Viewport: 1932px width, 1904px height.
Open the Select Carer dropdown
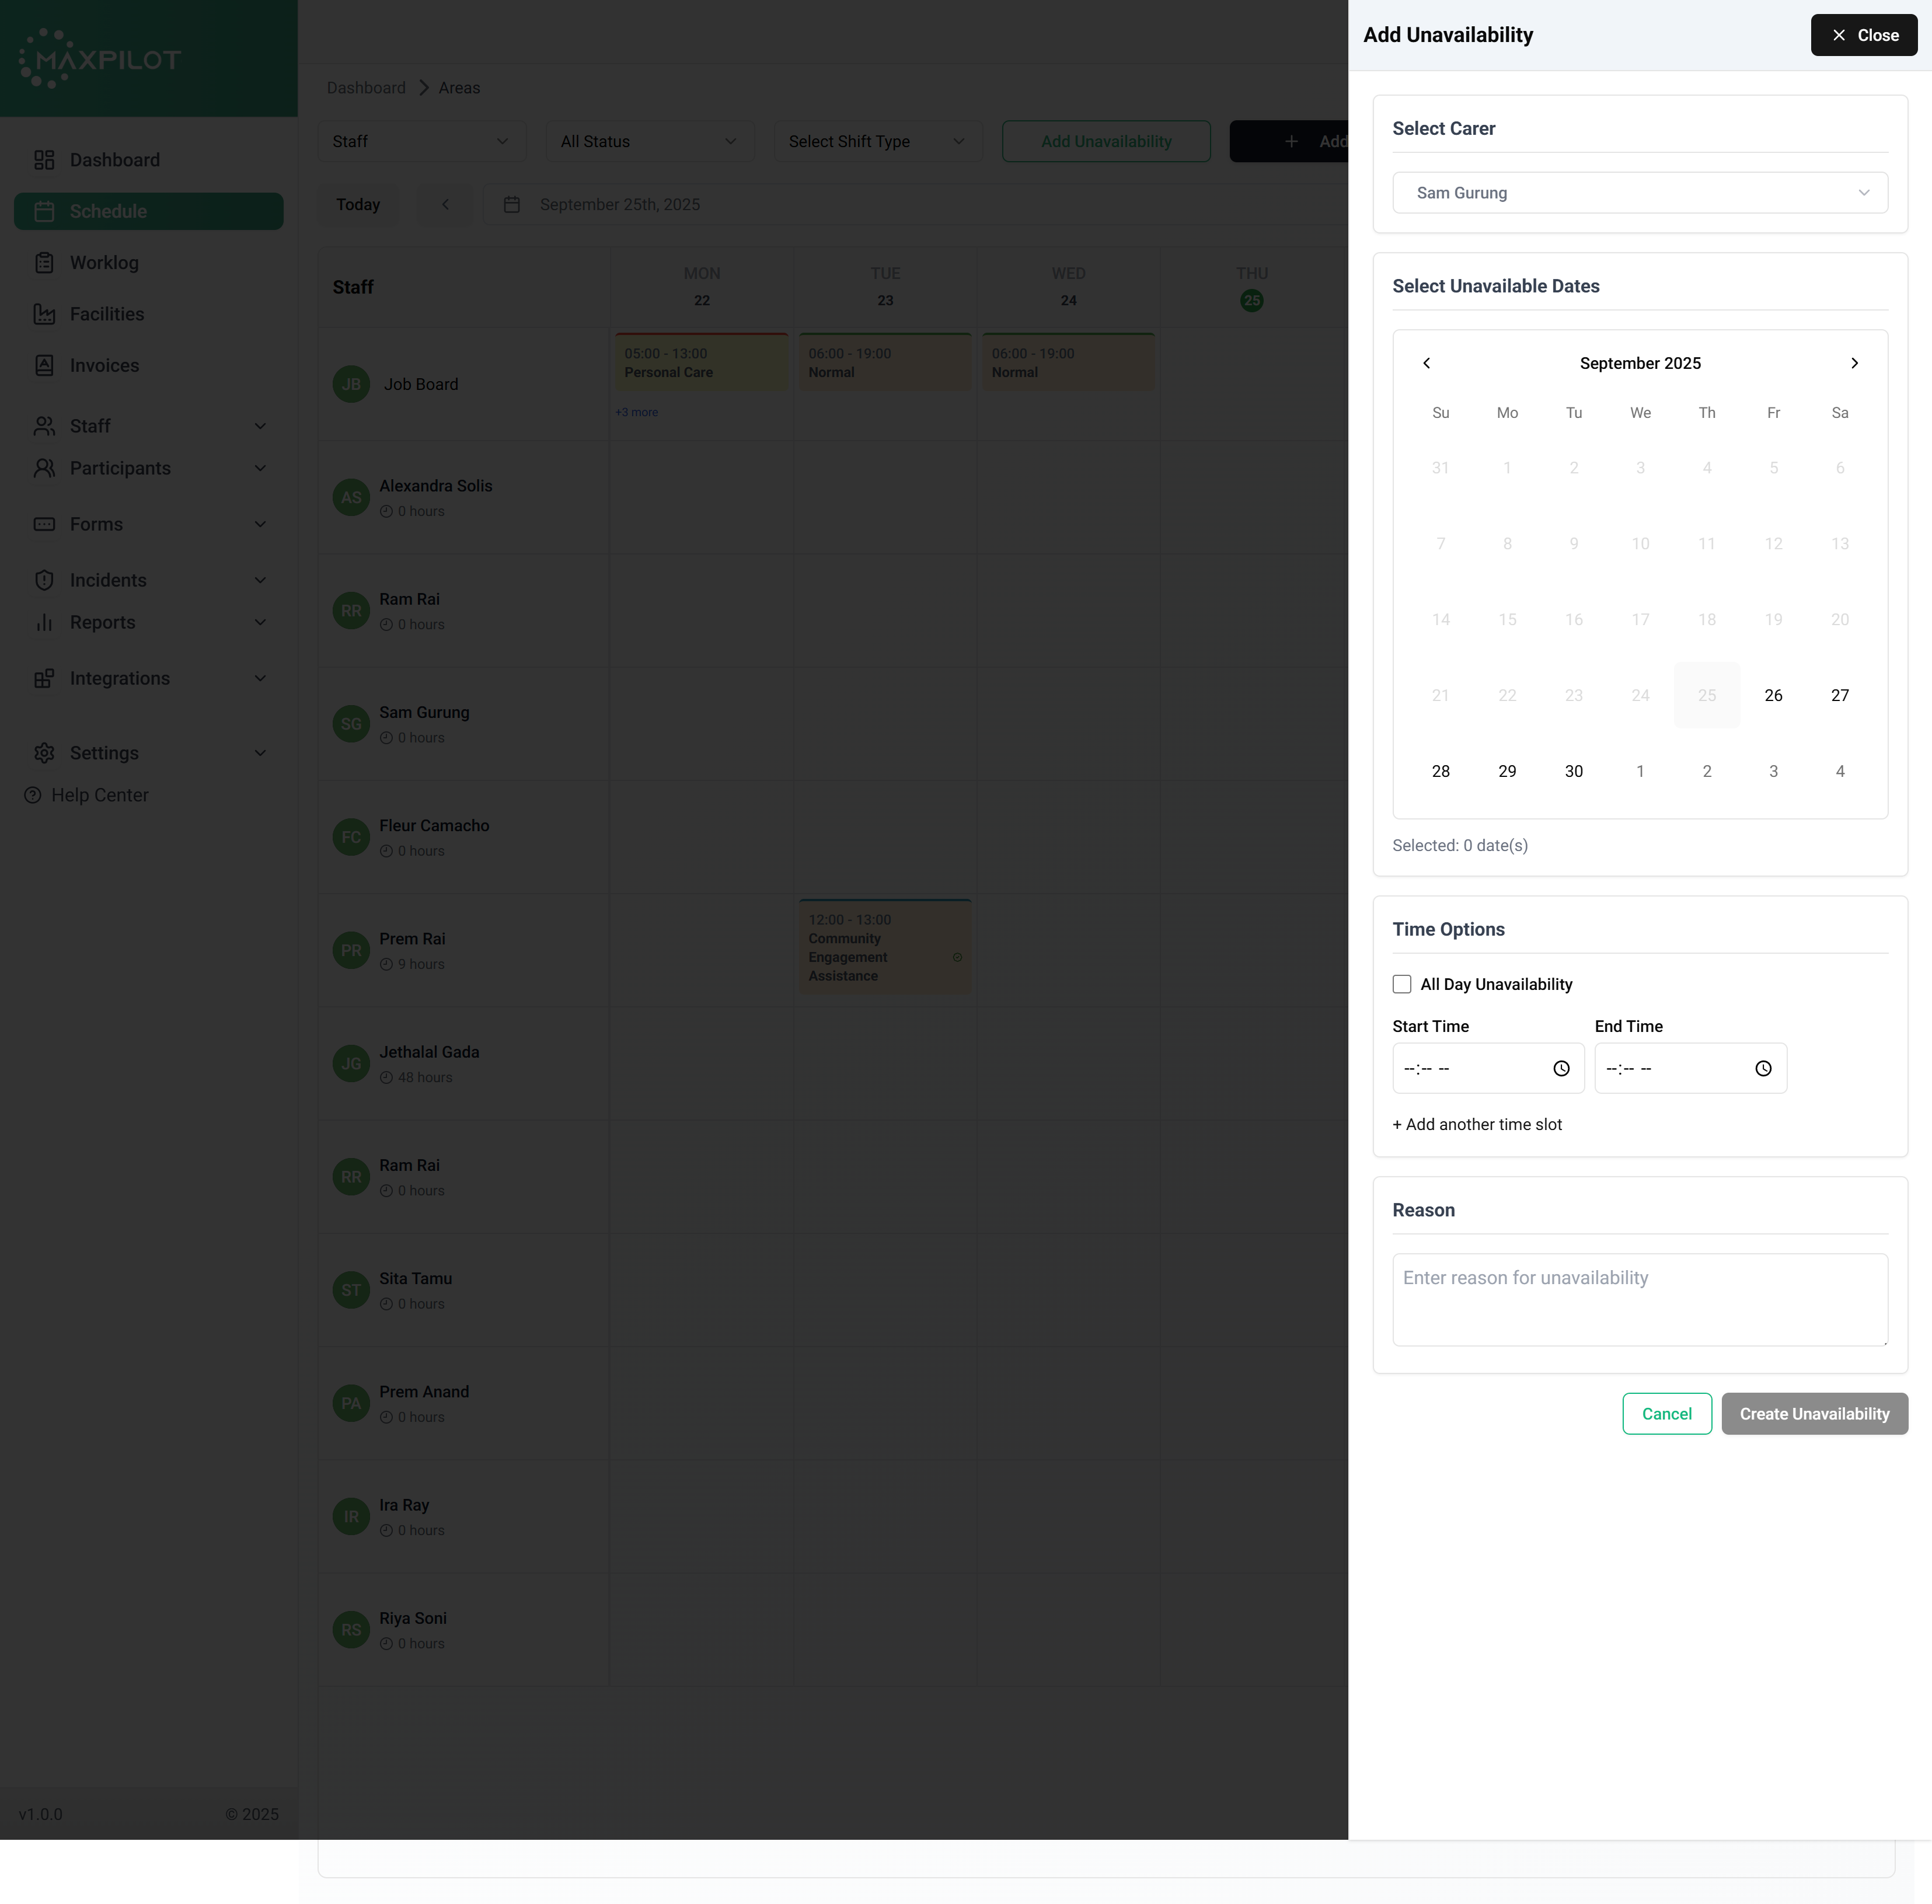pos(1640,193)
